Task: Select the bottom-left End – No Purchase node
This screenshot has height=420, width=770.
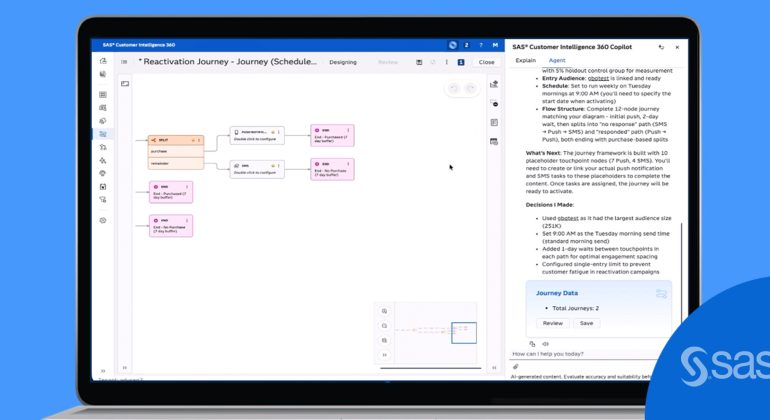Action: point(171,226)
